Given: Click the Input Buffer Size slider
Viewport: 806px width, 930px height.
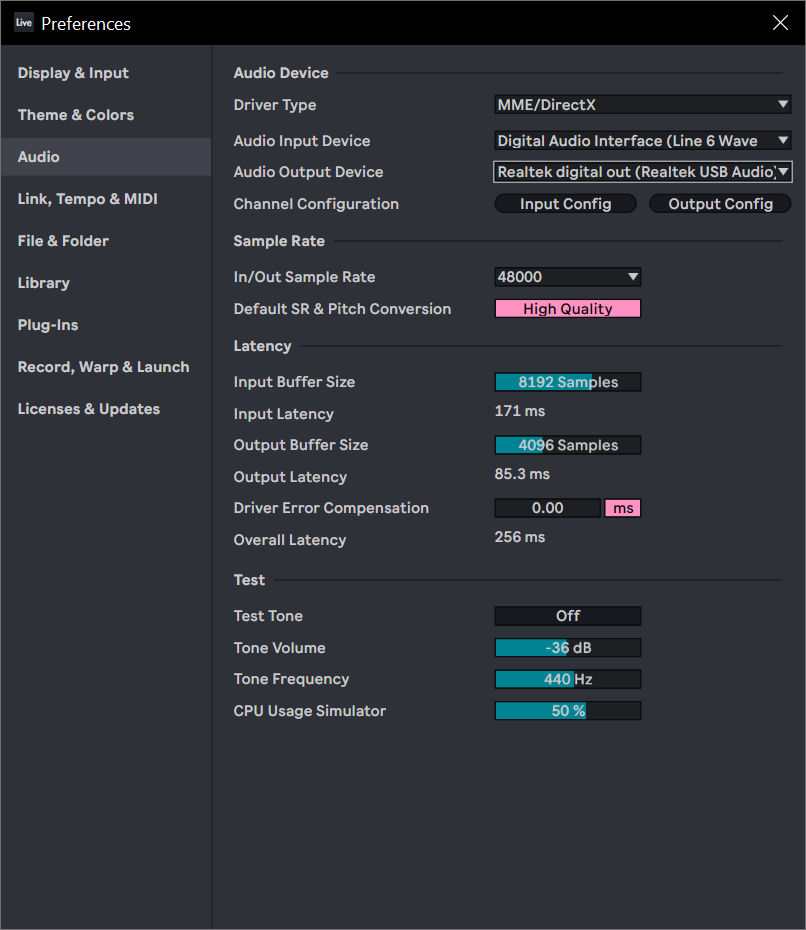Looking at the screenshot, I should 568,382.
